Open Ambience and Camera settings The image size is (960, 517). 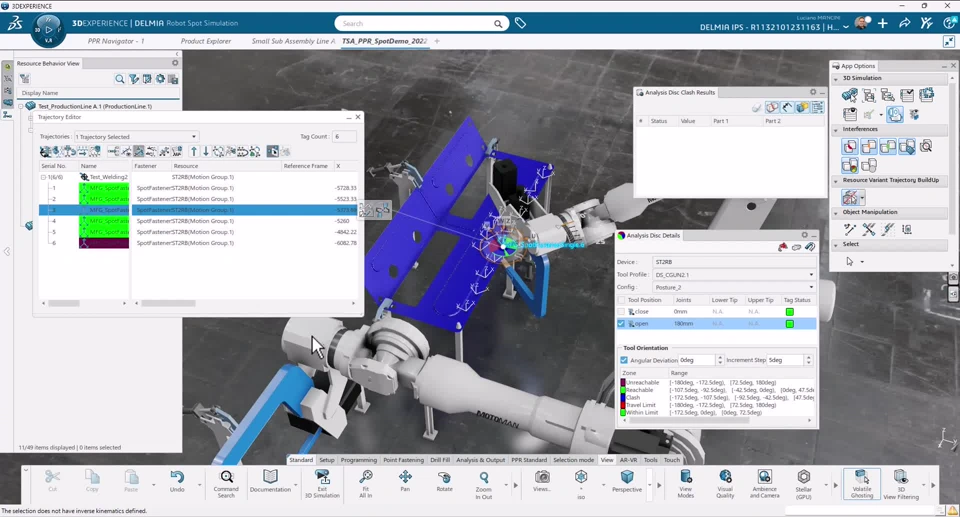pyautogui.click(x=764, y=483)
